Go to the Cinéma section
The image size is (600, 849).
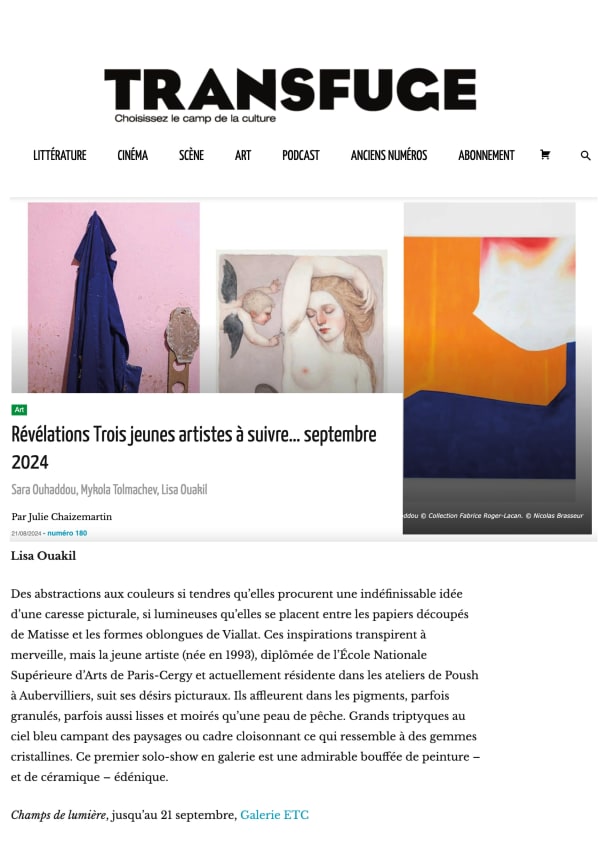tap(133, 155)
